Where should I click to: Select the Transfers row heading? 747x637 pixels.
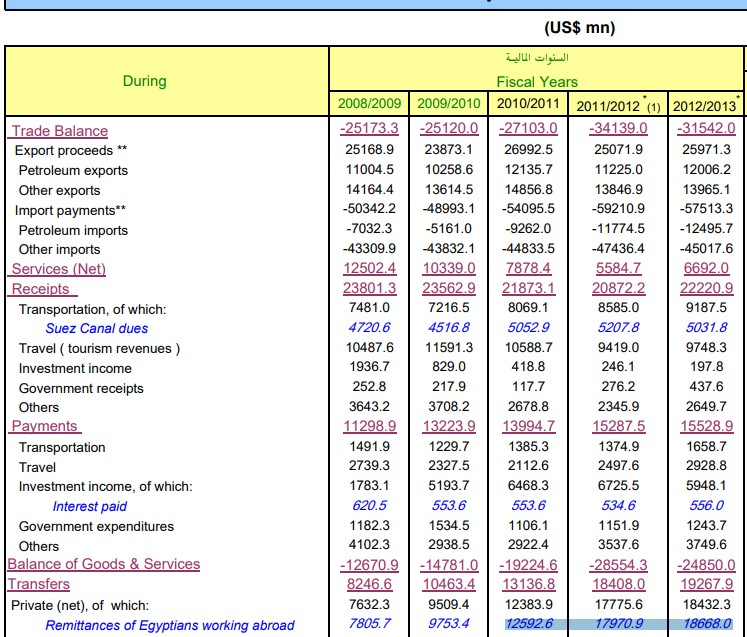tap(39, 584)
